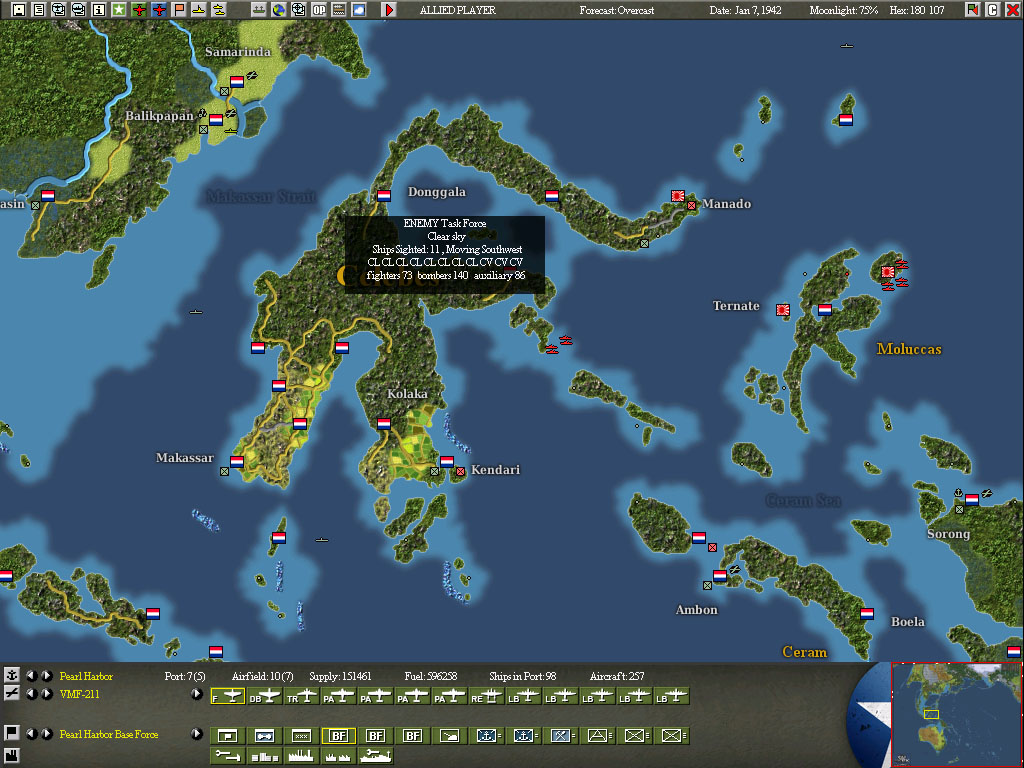
Task: Go to next air group after VMF-211
Action: coord(46,694)
